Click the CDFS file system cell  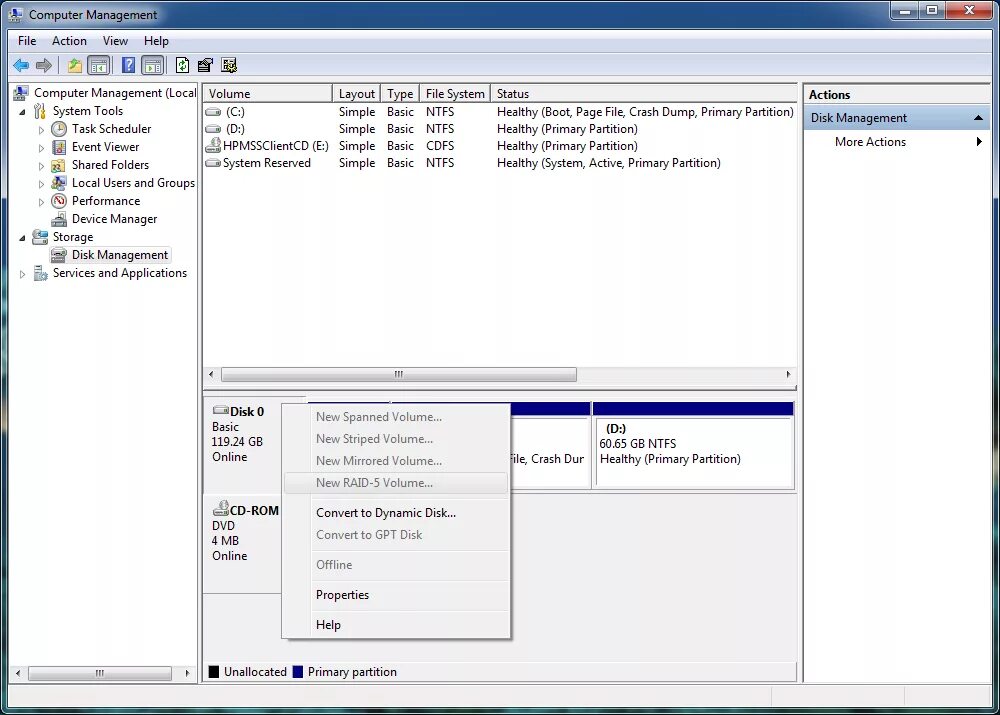pyautogui.click(x=440, y=146)
